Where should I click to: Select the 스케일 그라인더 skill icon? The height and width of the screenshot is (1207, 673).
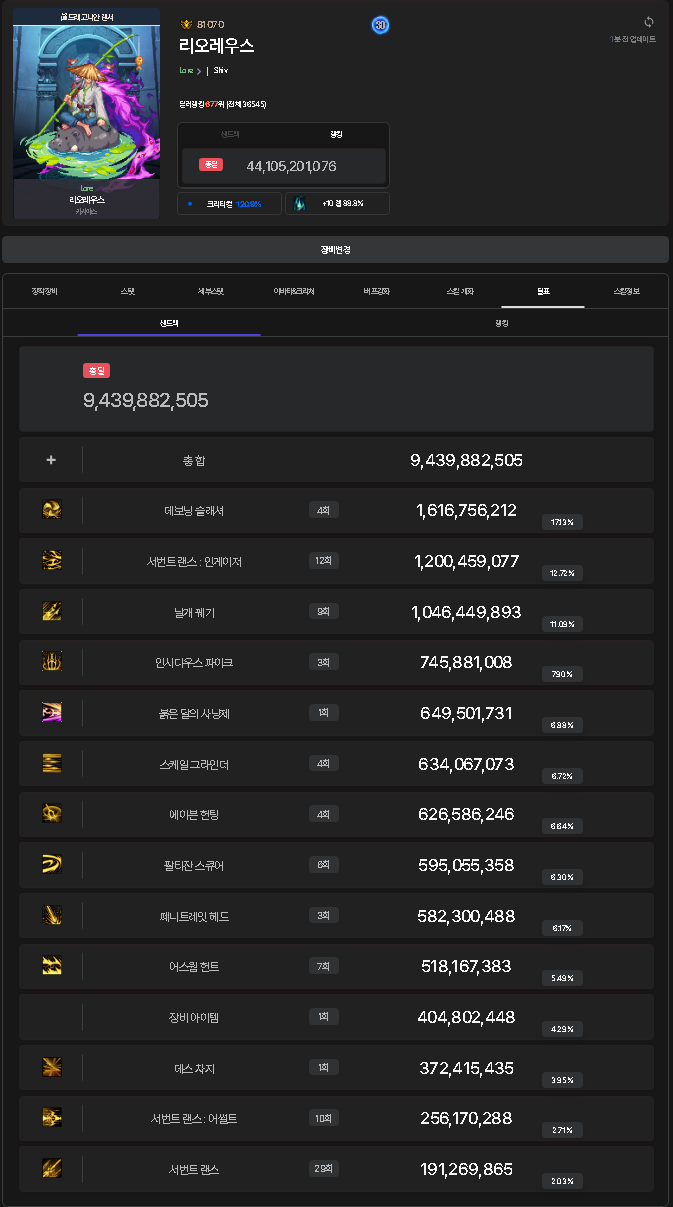pos(52,764)
